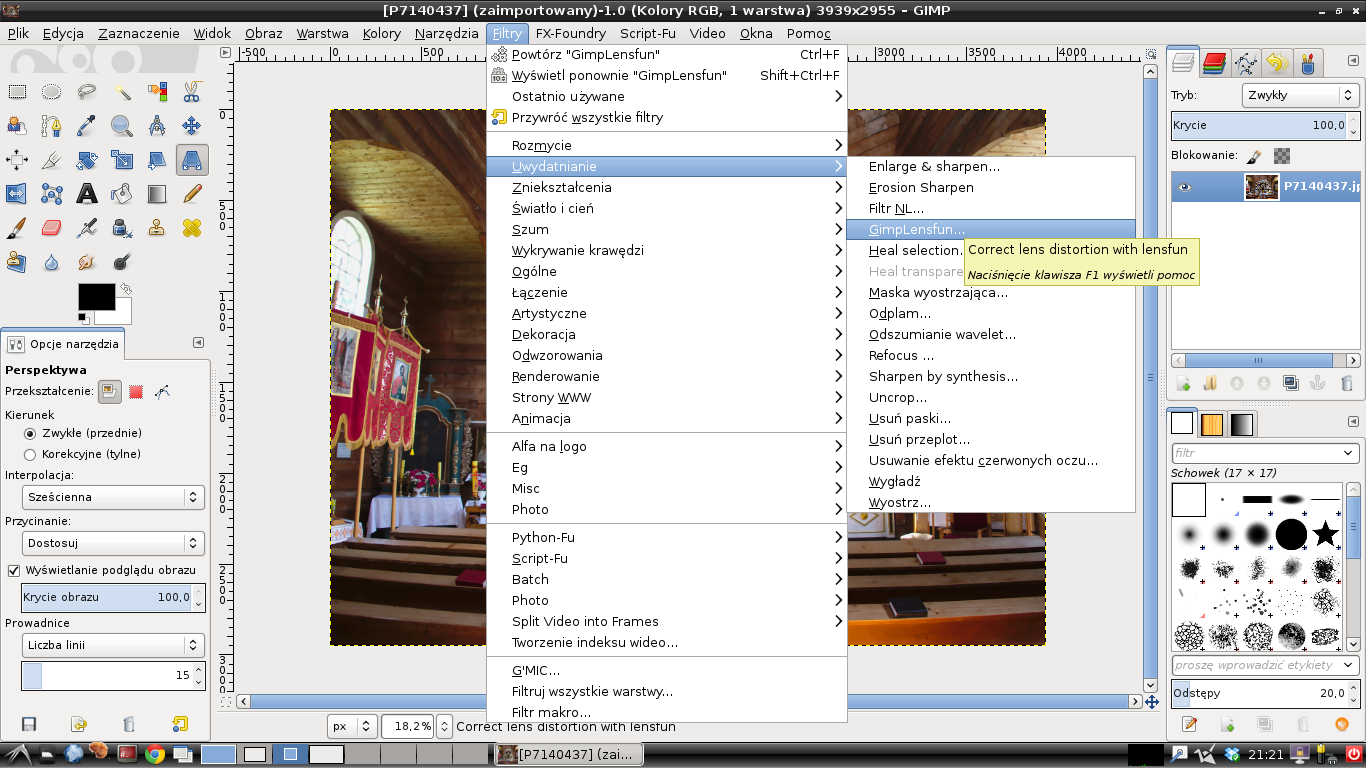This screenshot has height=768, width=1366.
Task: Select the Text tool in toolbox
Action: 87,194
